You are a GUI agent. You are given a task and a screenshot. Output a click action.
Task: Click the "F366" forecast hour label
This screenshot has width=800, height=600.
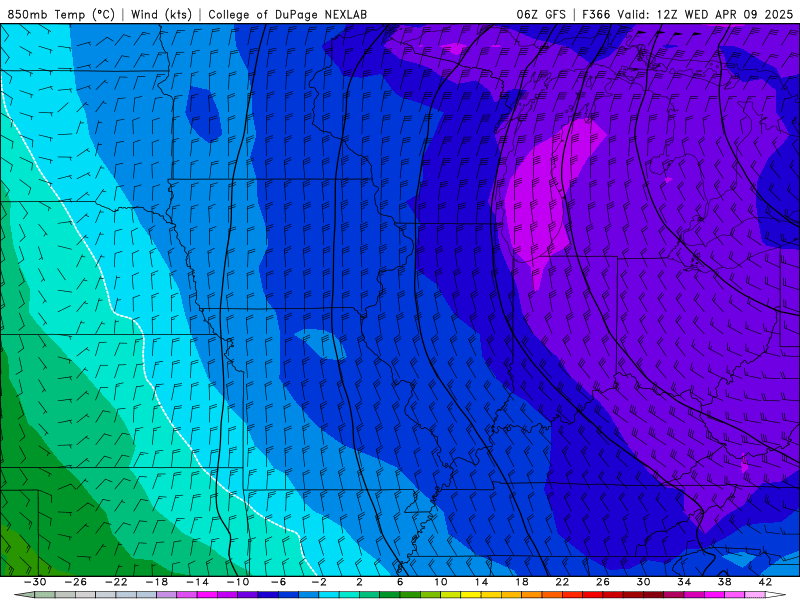[x=596, y=14]
